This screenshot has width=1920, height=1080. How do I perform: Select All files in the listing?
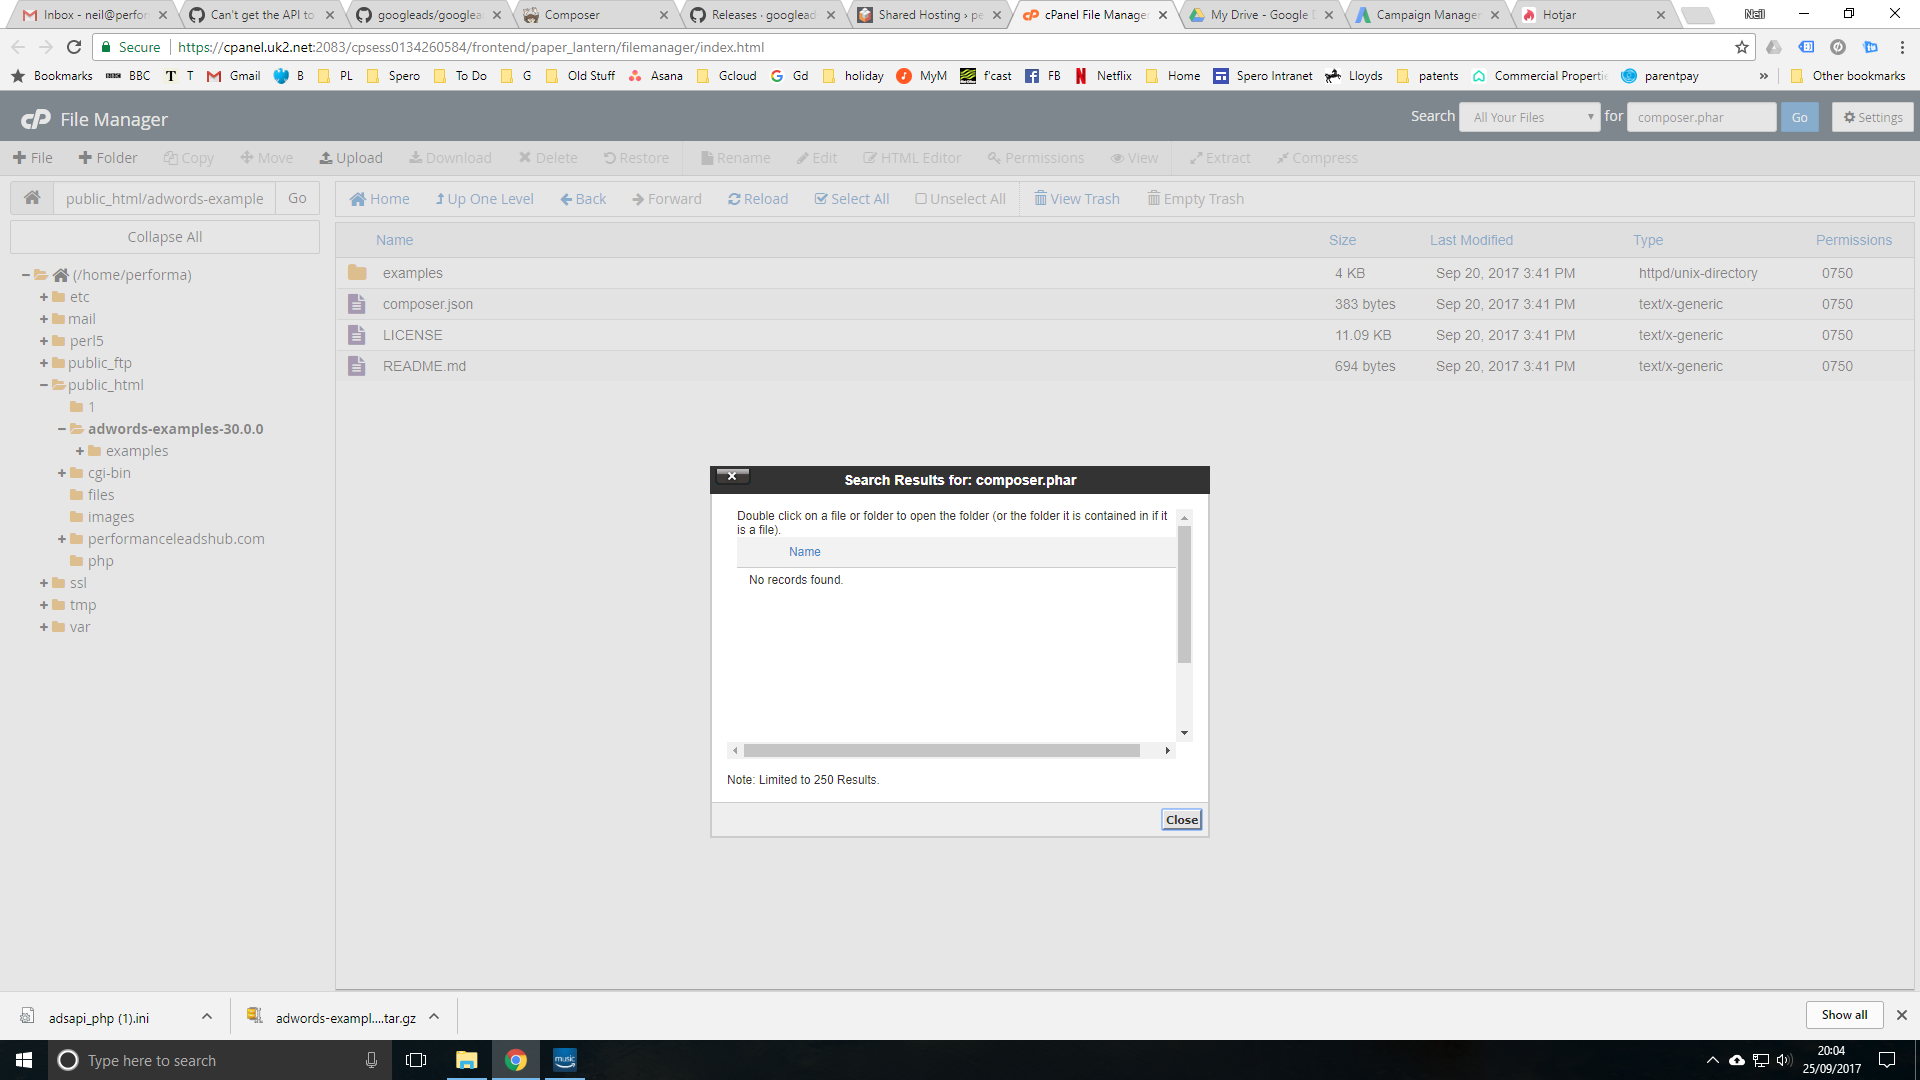click(852, 198)
